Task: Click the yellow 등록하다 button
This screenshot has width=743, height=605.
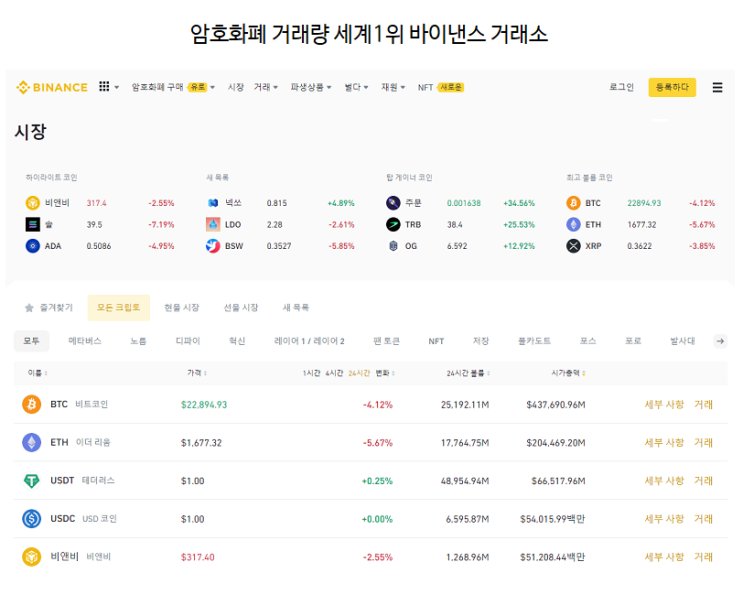Action: click(672, 87)
